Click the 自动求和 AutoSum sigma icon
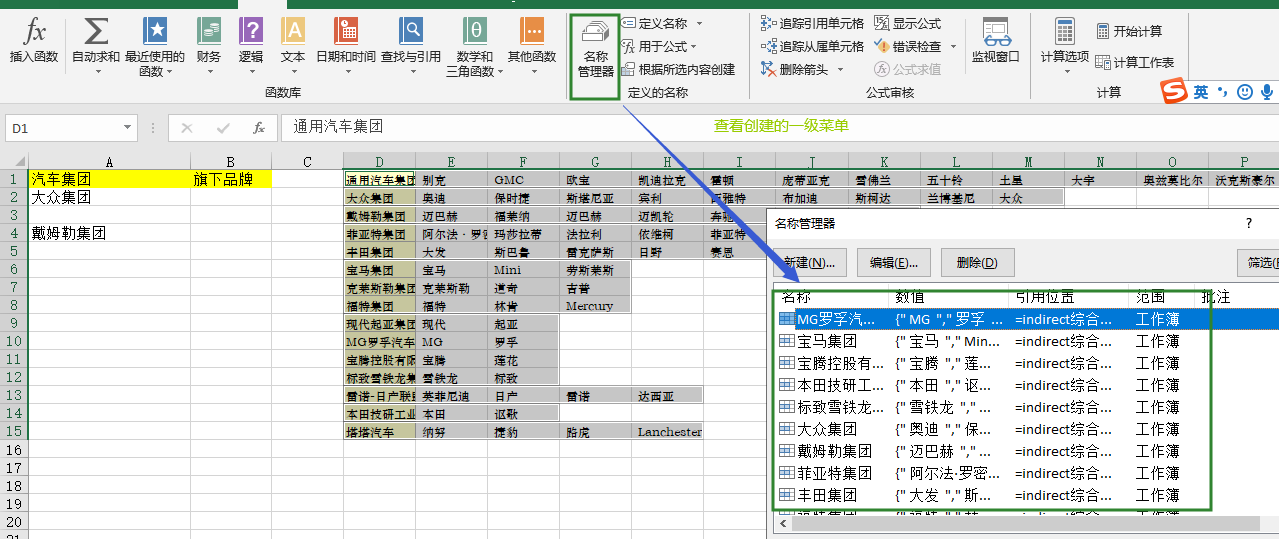Screen dimensions: 1279x539 pos(96,30)
